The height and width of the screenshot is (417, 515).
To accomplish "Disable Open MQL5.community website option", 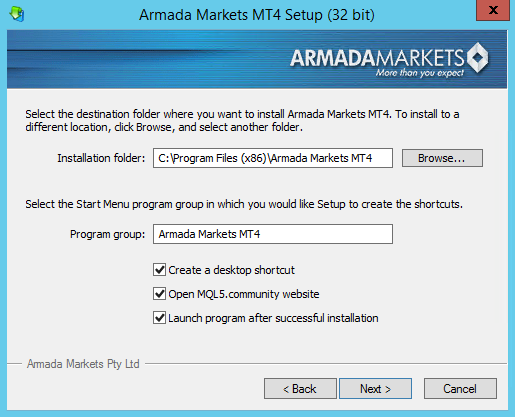I will click(159, 294).
